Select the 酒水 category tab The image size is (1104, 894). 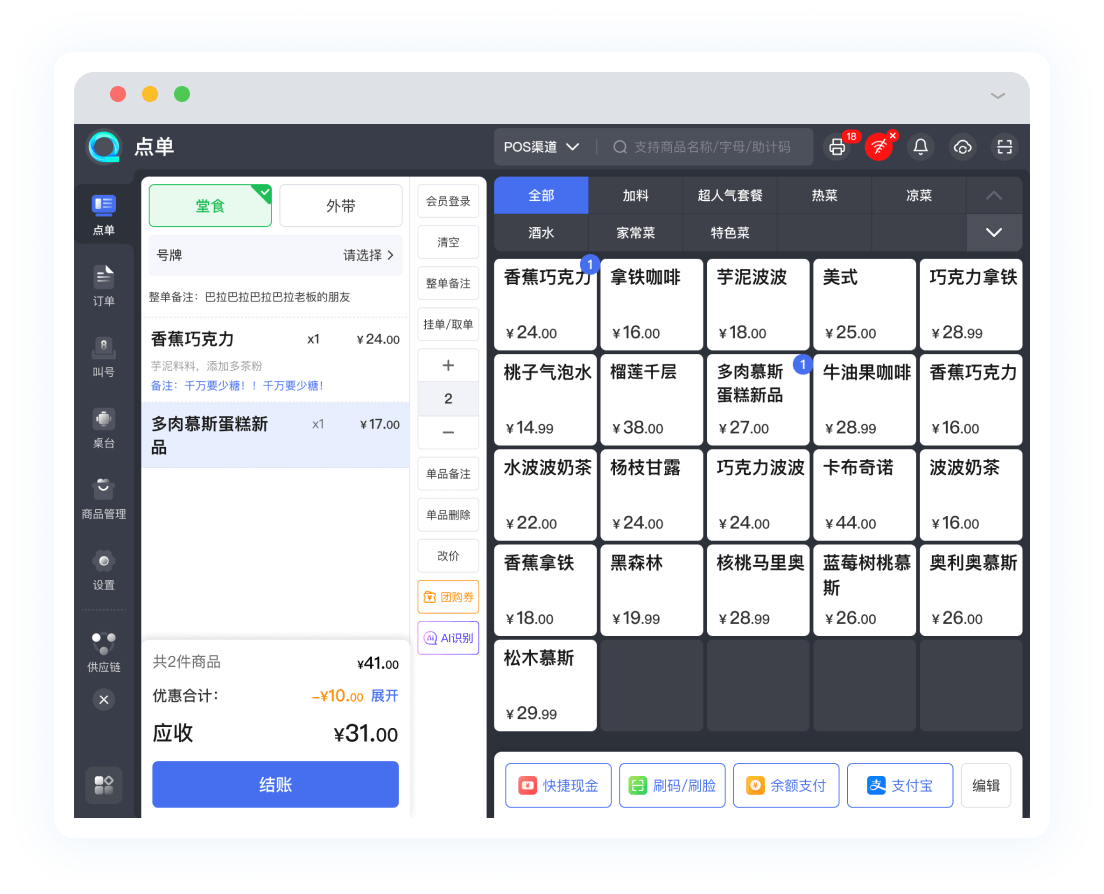coord(541,232)
